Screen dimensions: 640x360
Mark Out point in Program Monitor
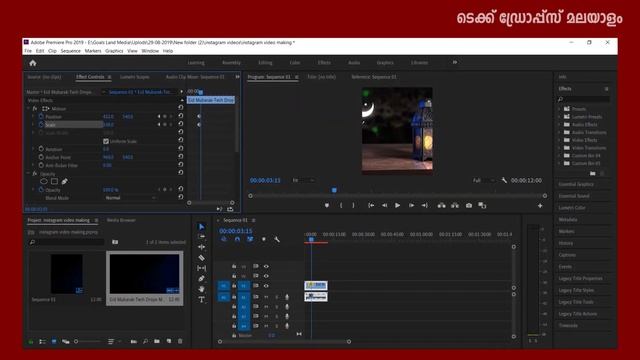[x=353, y=205]
